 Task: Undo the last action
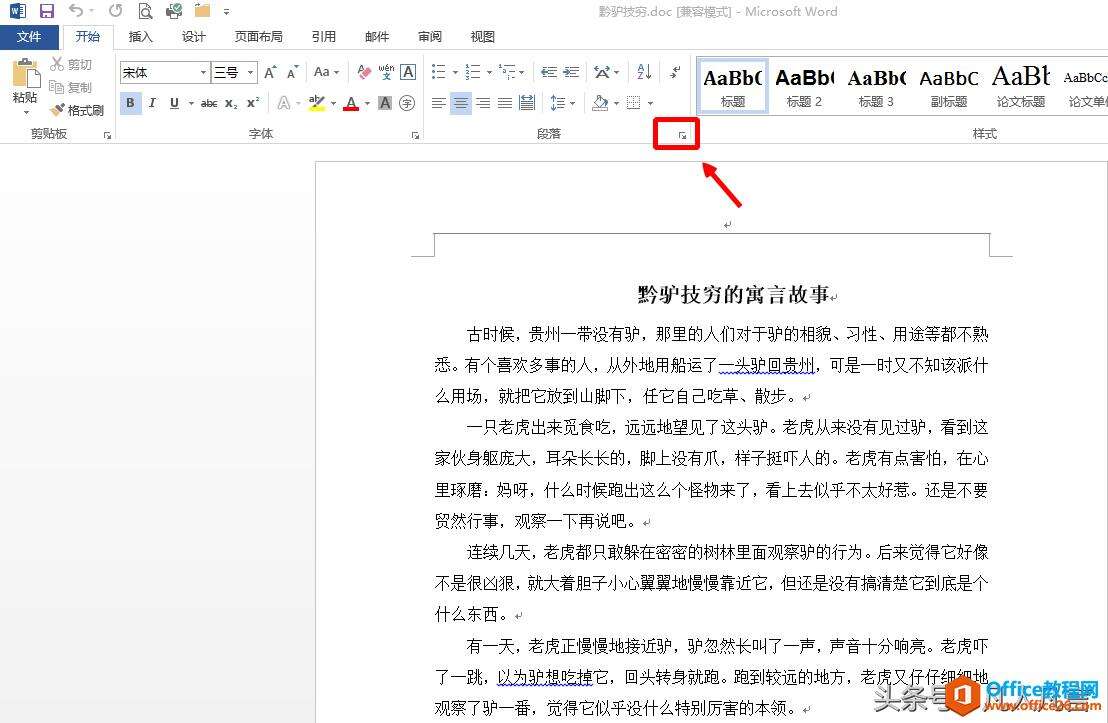point(76,11)
